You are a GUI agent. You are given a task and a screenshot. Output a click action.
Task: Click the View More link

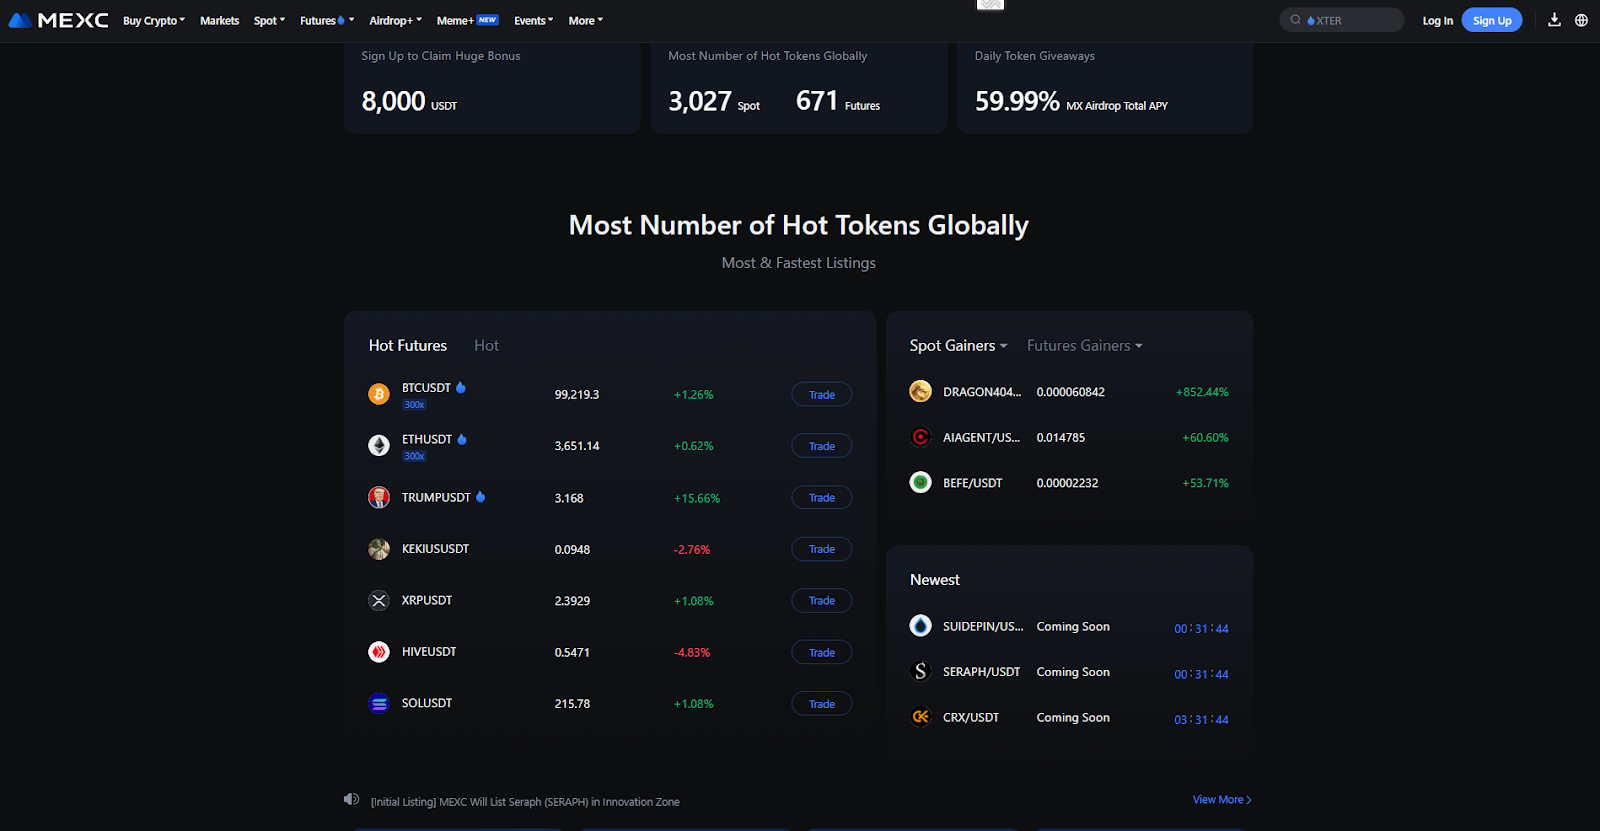click(x=1222, y=799)
